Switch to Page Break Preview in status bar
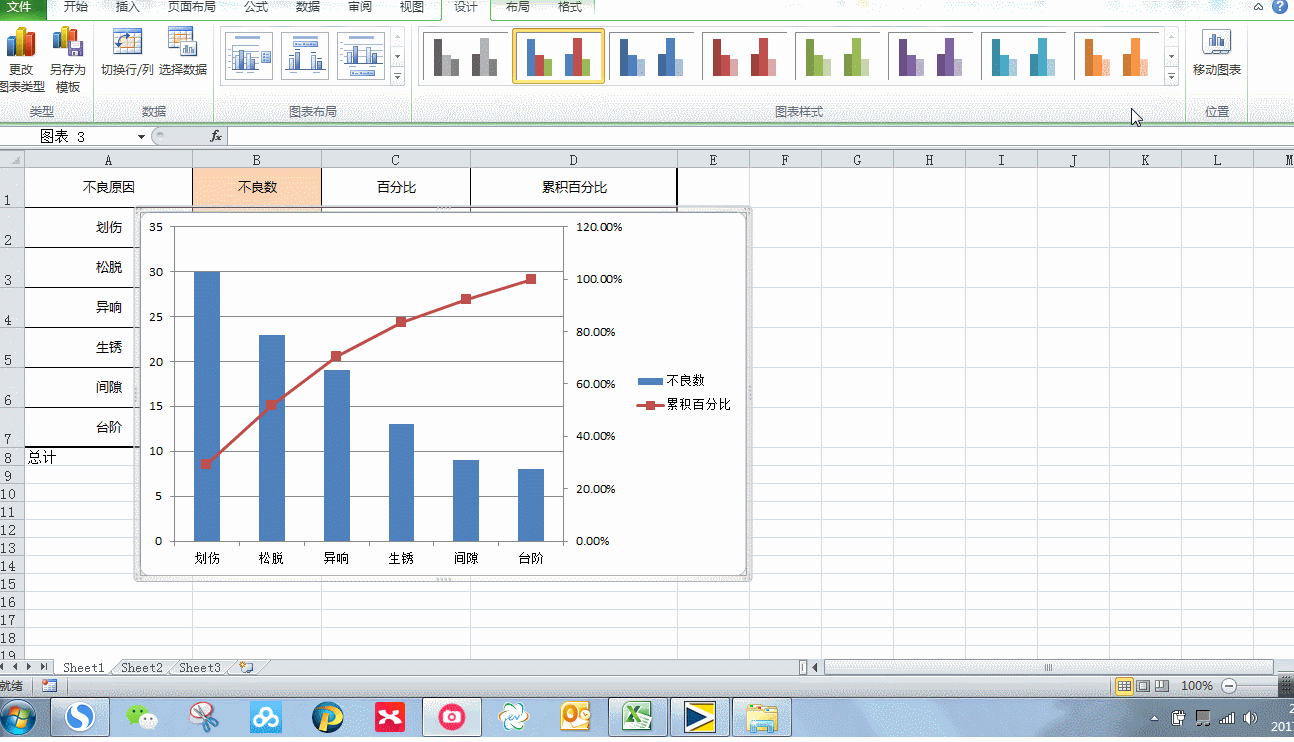 pyautogui.click(x=1161, y=686)
